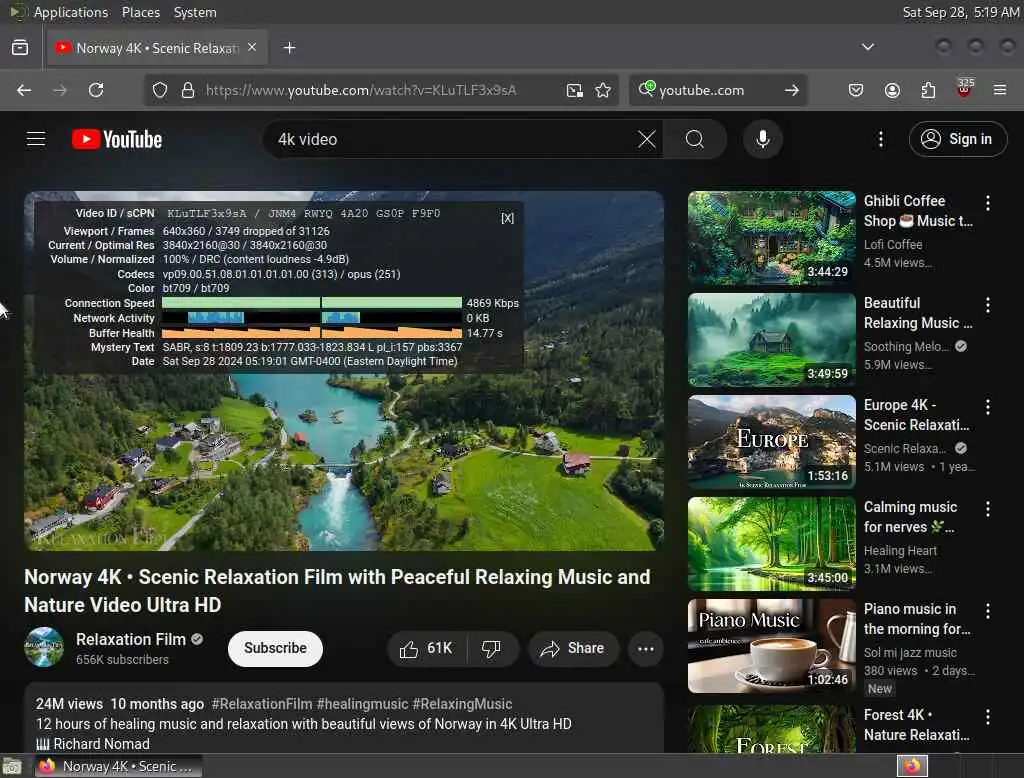The height and width of the screenshot is (778, 1024).
Task: Open Europe 4K Scenic Relaxation title
Action: pyautogui.click(x=916, y=415)
